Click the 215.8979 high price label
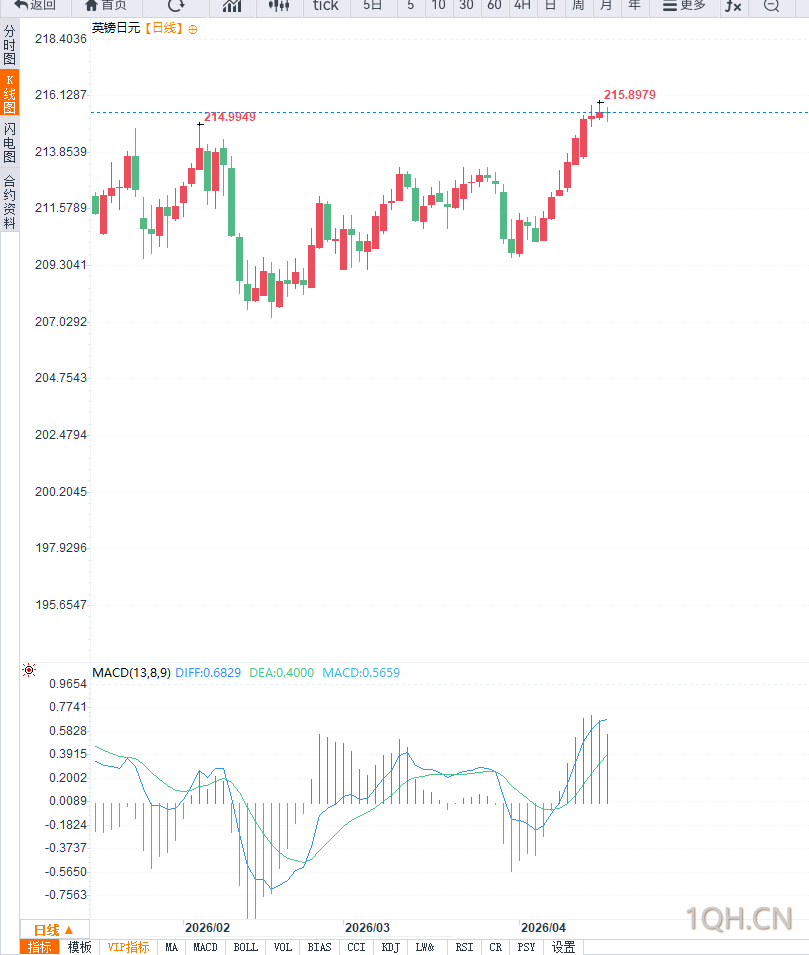809x955 pixels. coord(630,95)
